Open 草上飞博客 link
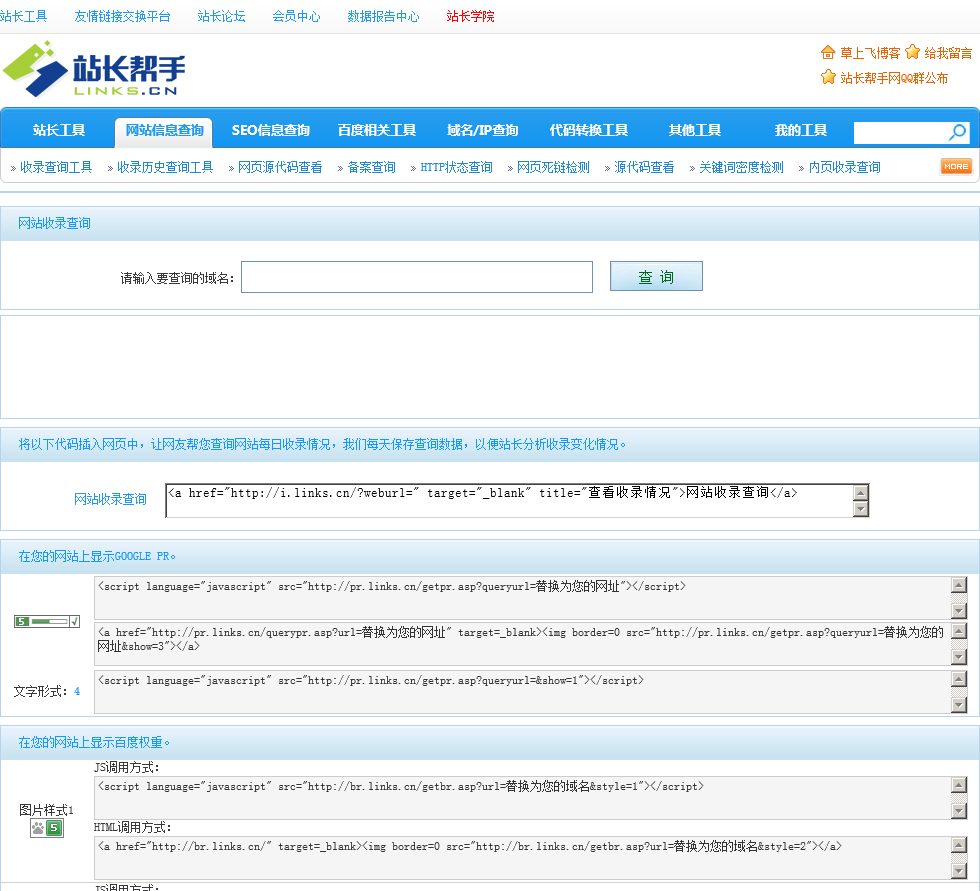Image resolution: width=980 pixels, height=891 pixels. (x=870, y=53)
